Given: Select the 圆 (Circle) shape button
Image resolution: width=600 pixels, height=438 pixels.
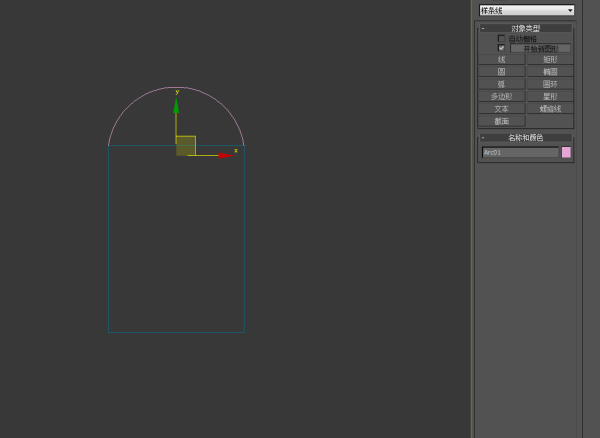Looking at the screenshot, I should pyautogui.click(x=502, y=72).
